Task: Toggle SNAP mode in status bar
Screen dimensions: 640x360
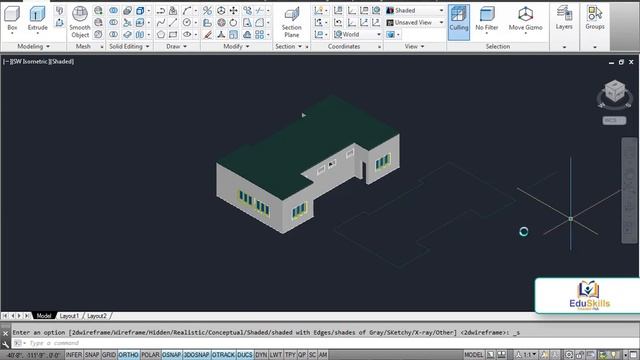Action: (x=92, y=355)
